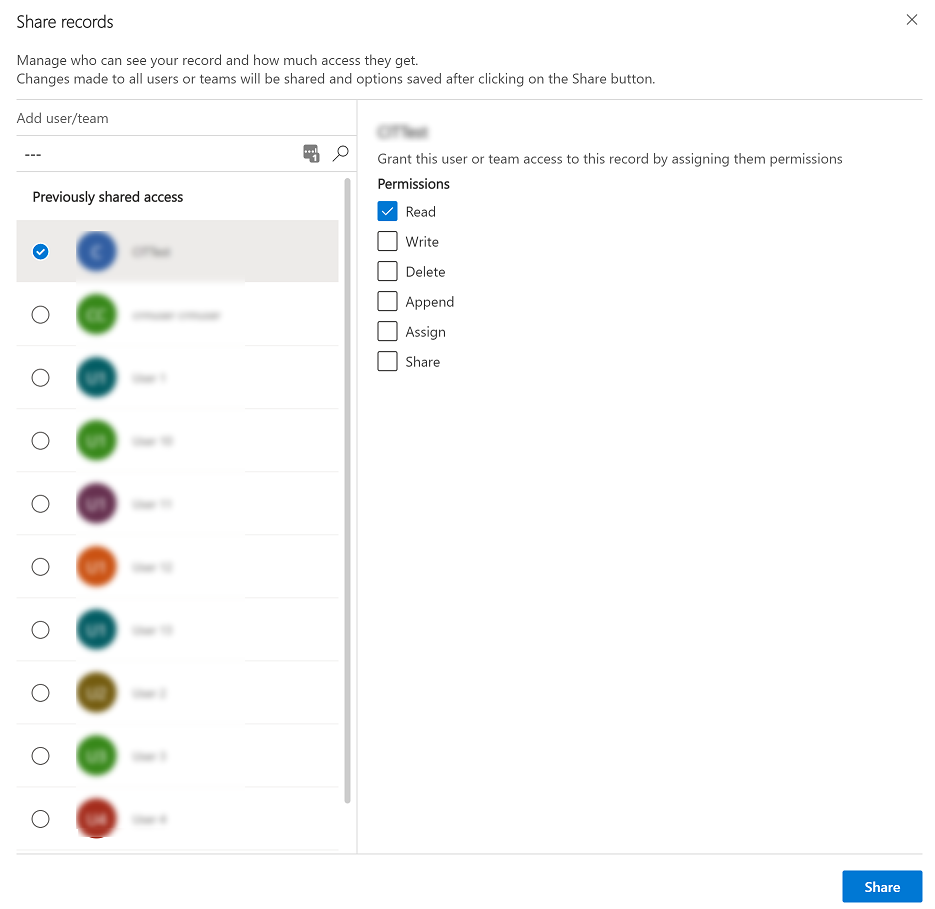Click the "Add user/team" label
Screen dimensions: 935x909
tap(63, 118)
